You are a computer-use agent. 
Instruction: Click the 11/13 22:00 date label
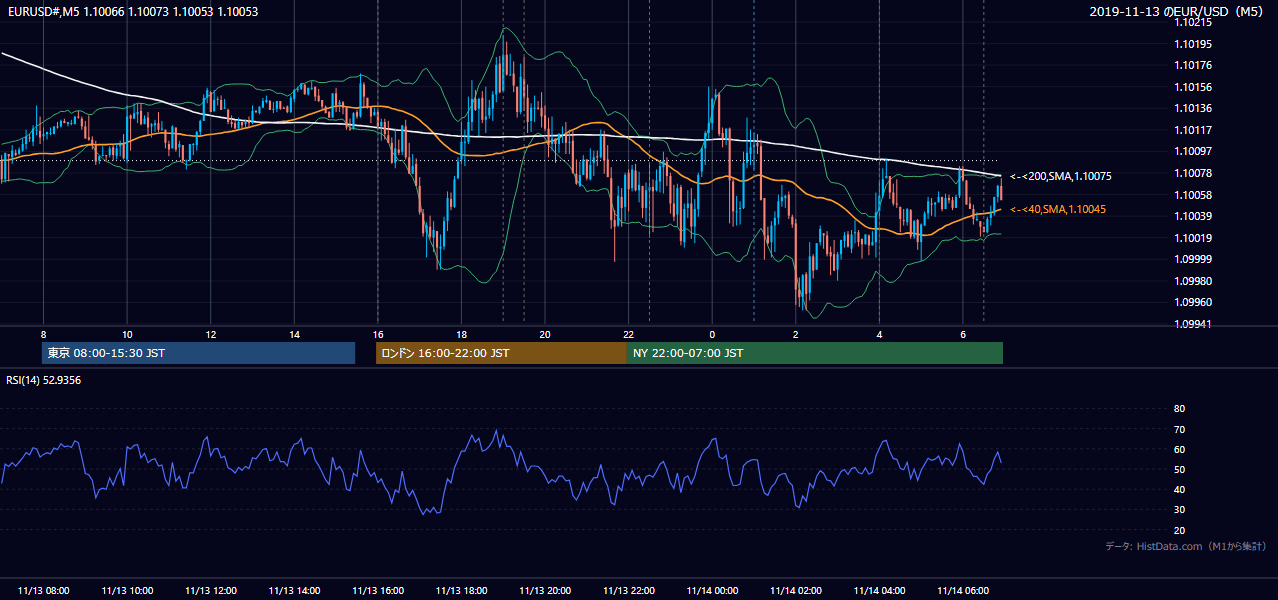click(629, 591)
